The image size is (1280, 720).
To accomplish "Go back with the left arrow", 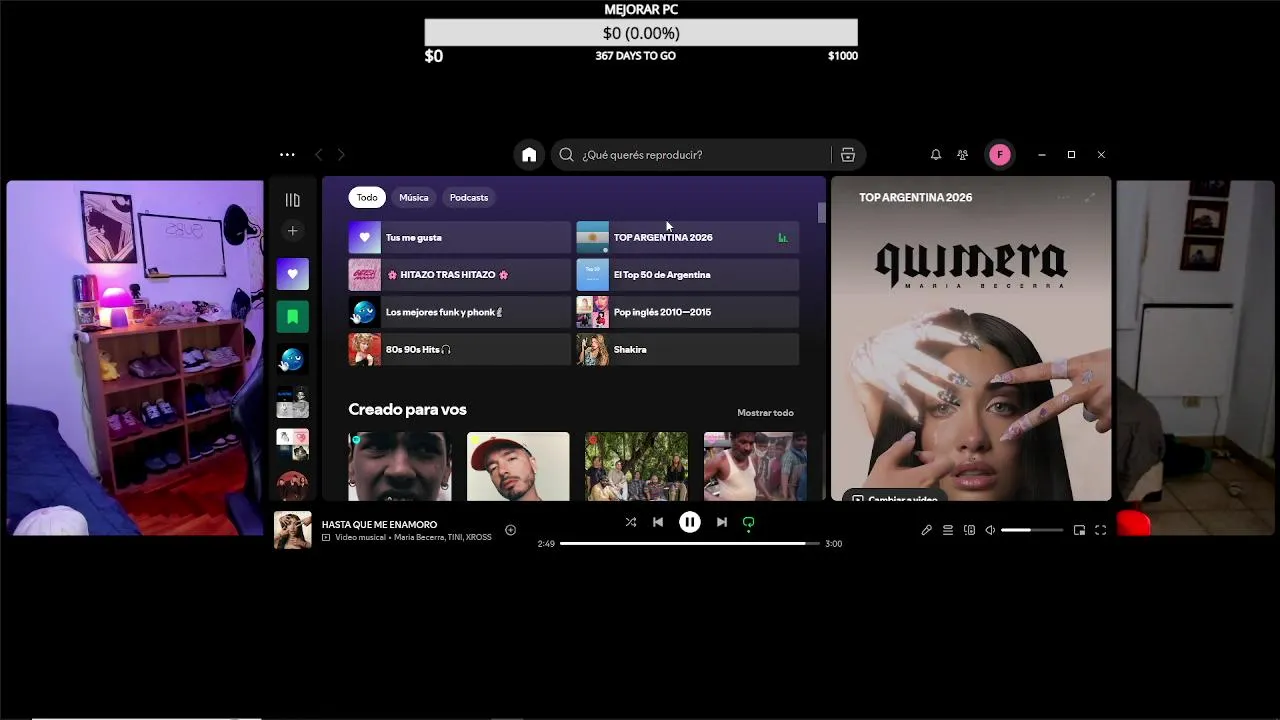I will click(319, 155).
